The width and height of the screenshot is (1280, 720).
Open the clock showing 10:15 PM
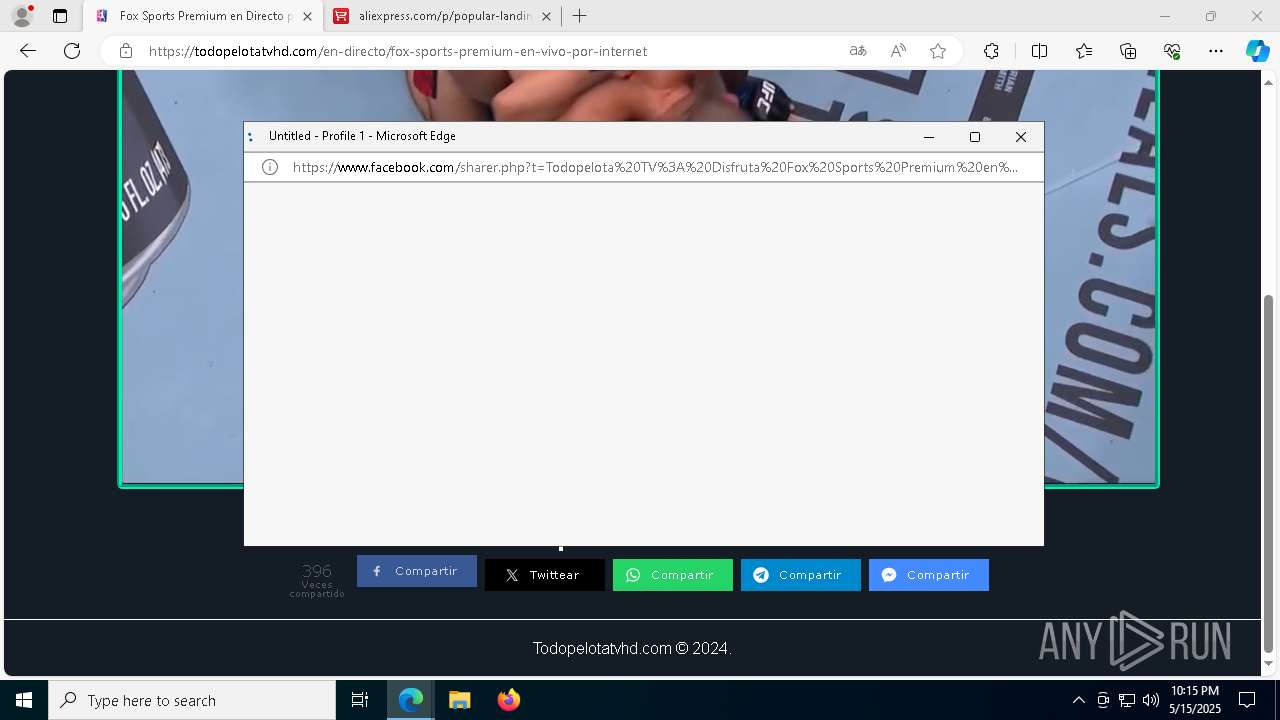coord(1195,700)
